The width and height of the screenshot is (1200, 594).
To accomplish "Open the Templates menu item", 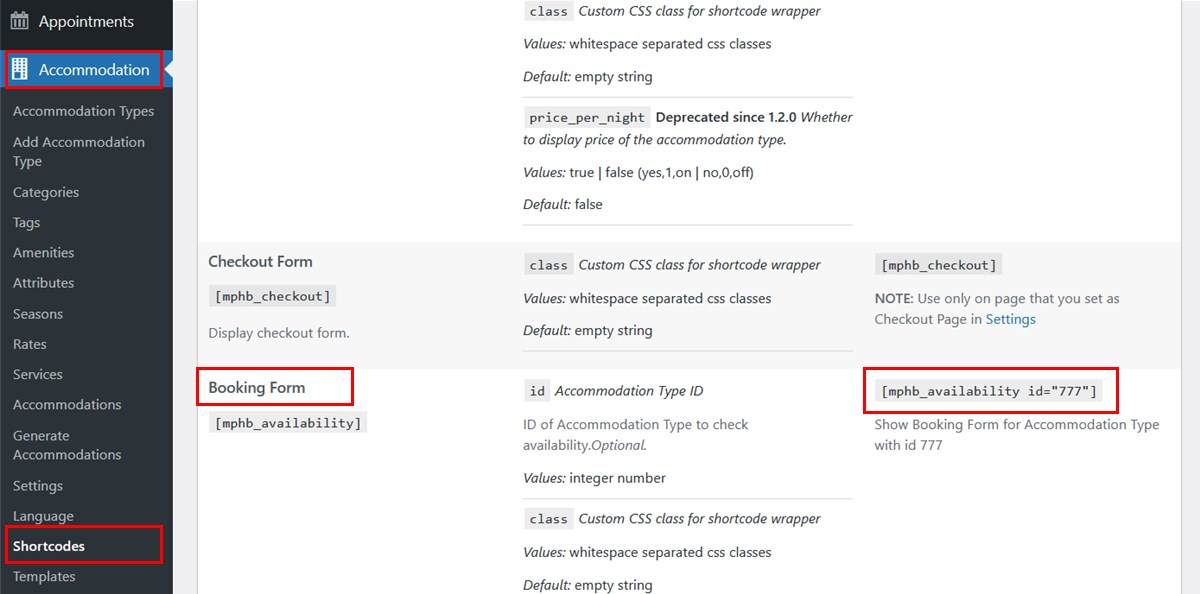I will click(x=43, y=576).
